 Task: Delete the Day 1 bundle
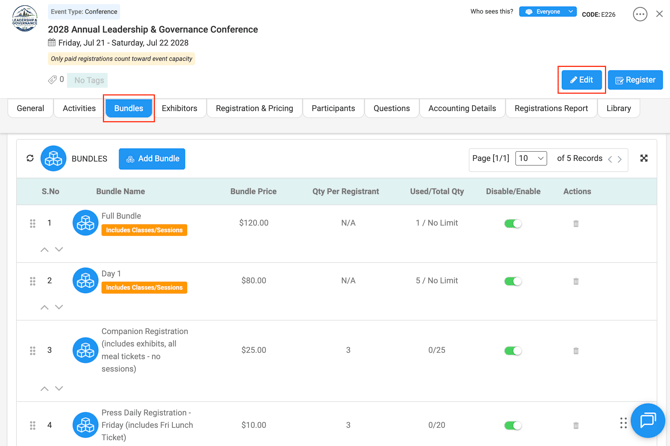click(x=576, y=281)
